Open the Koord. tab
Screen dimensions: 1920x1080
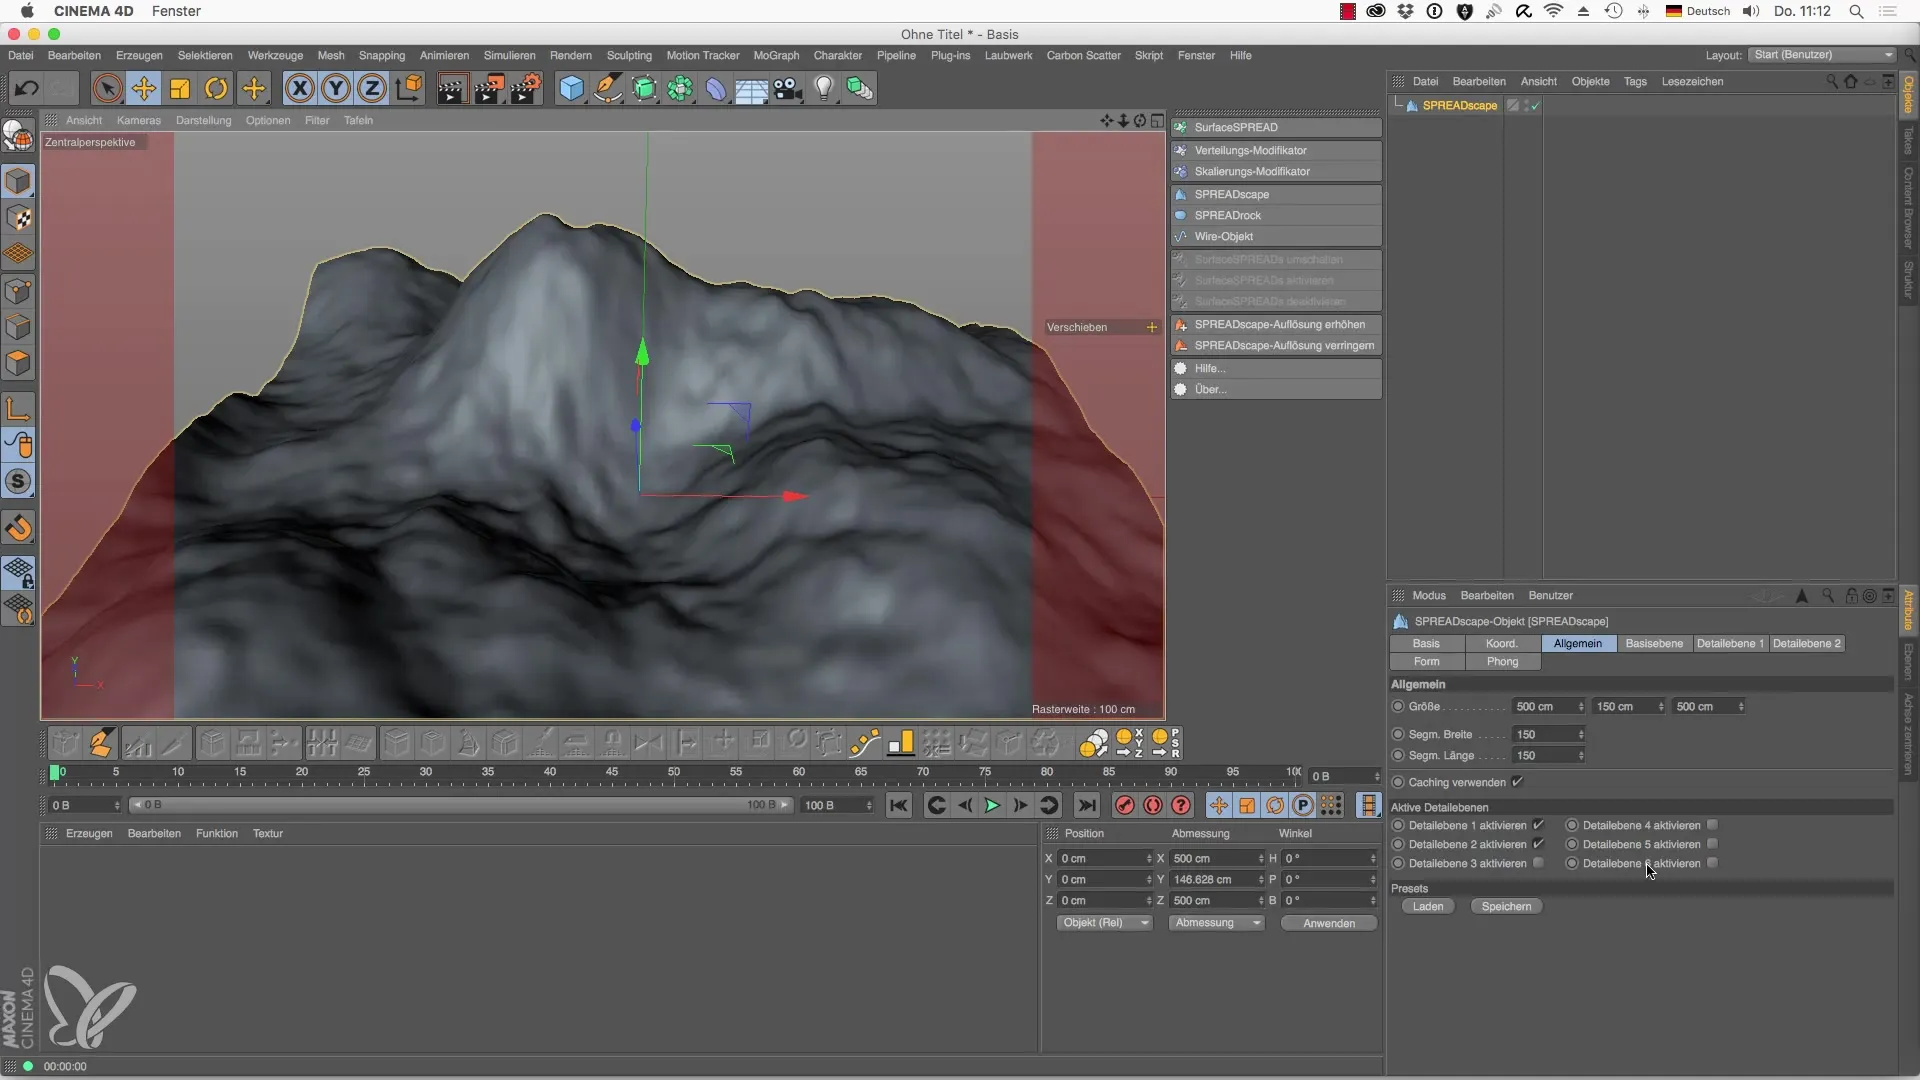1502,644
